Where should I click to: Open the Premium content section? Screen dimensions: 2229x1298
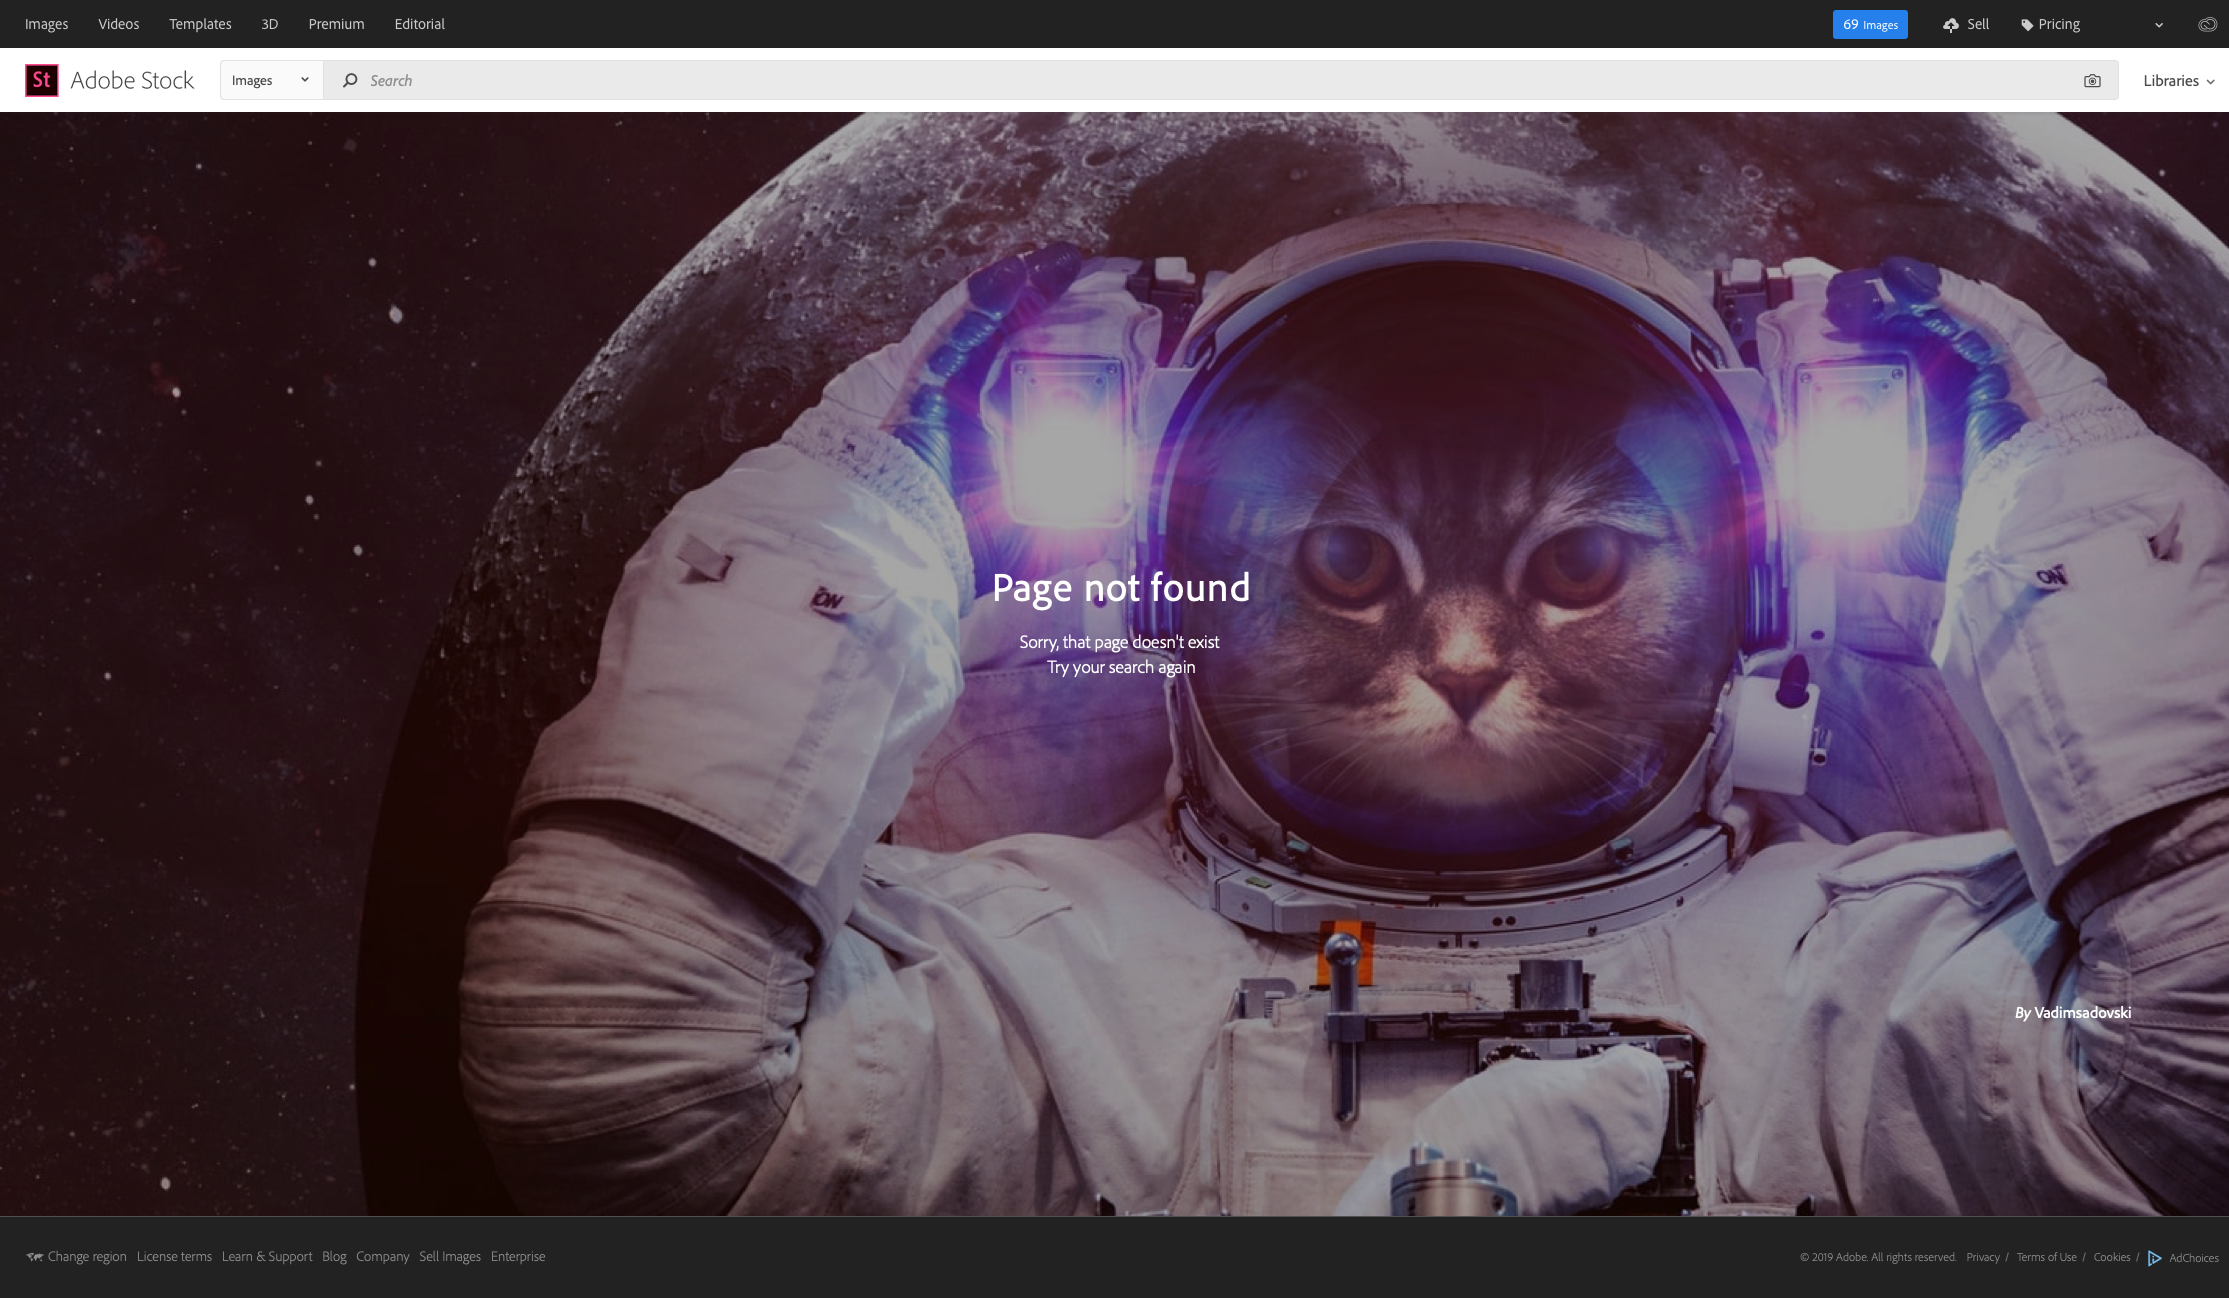335,23
